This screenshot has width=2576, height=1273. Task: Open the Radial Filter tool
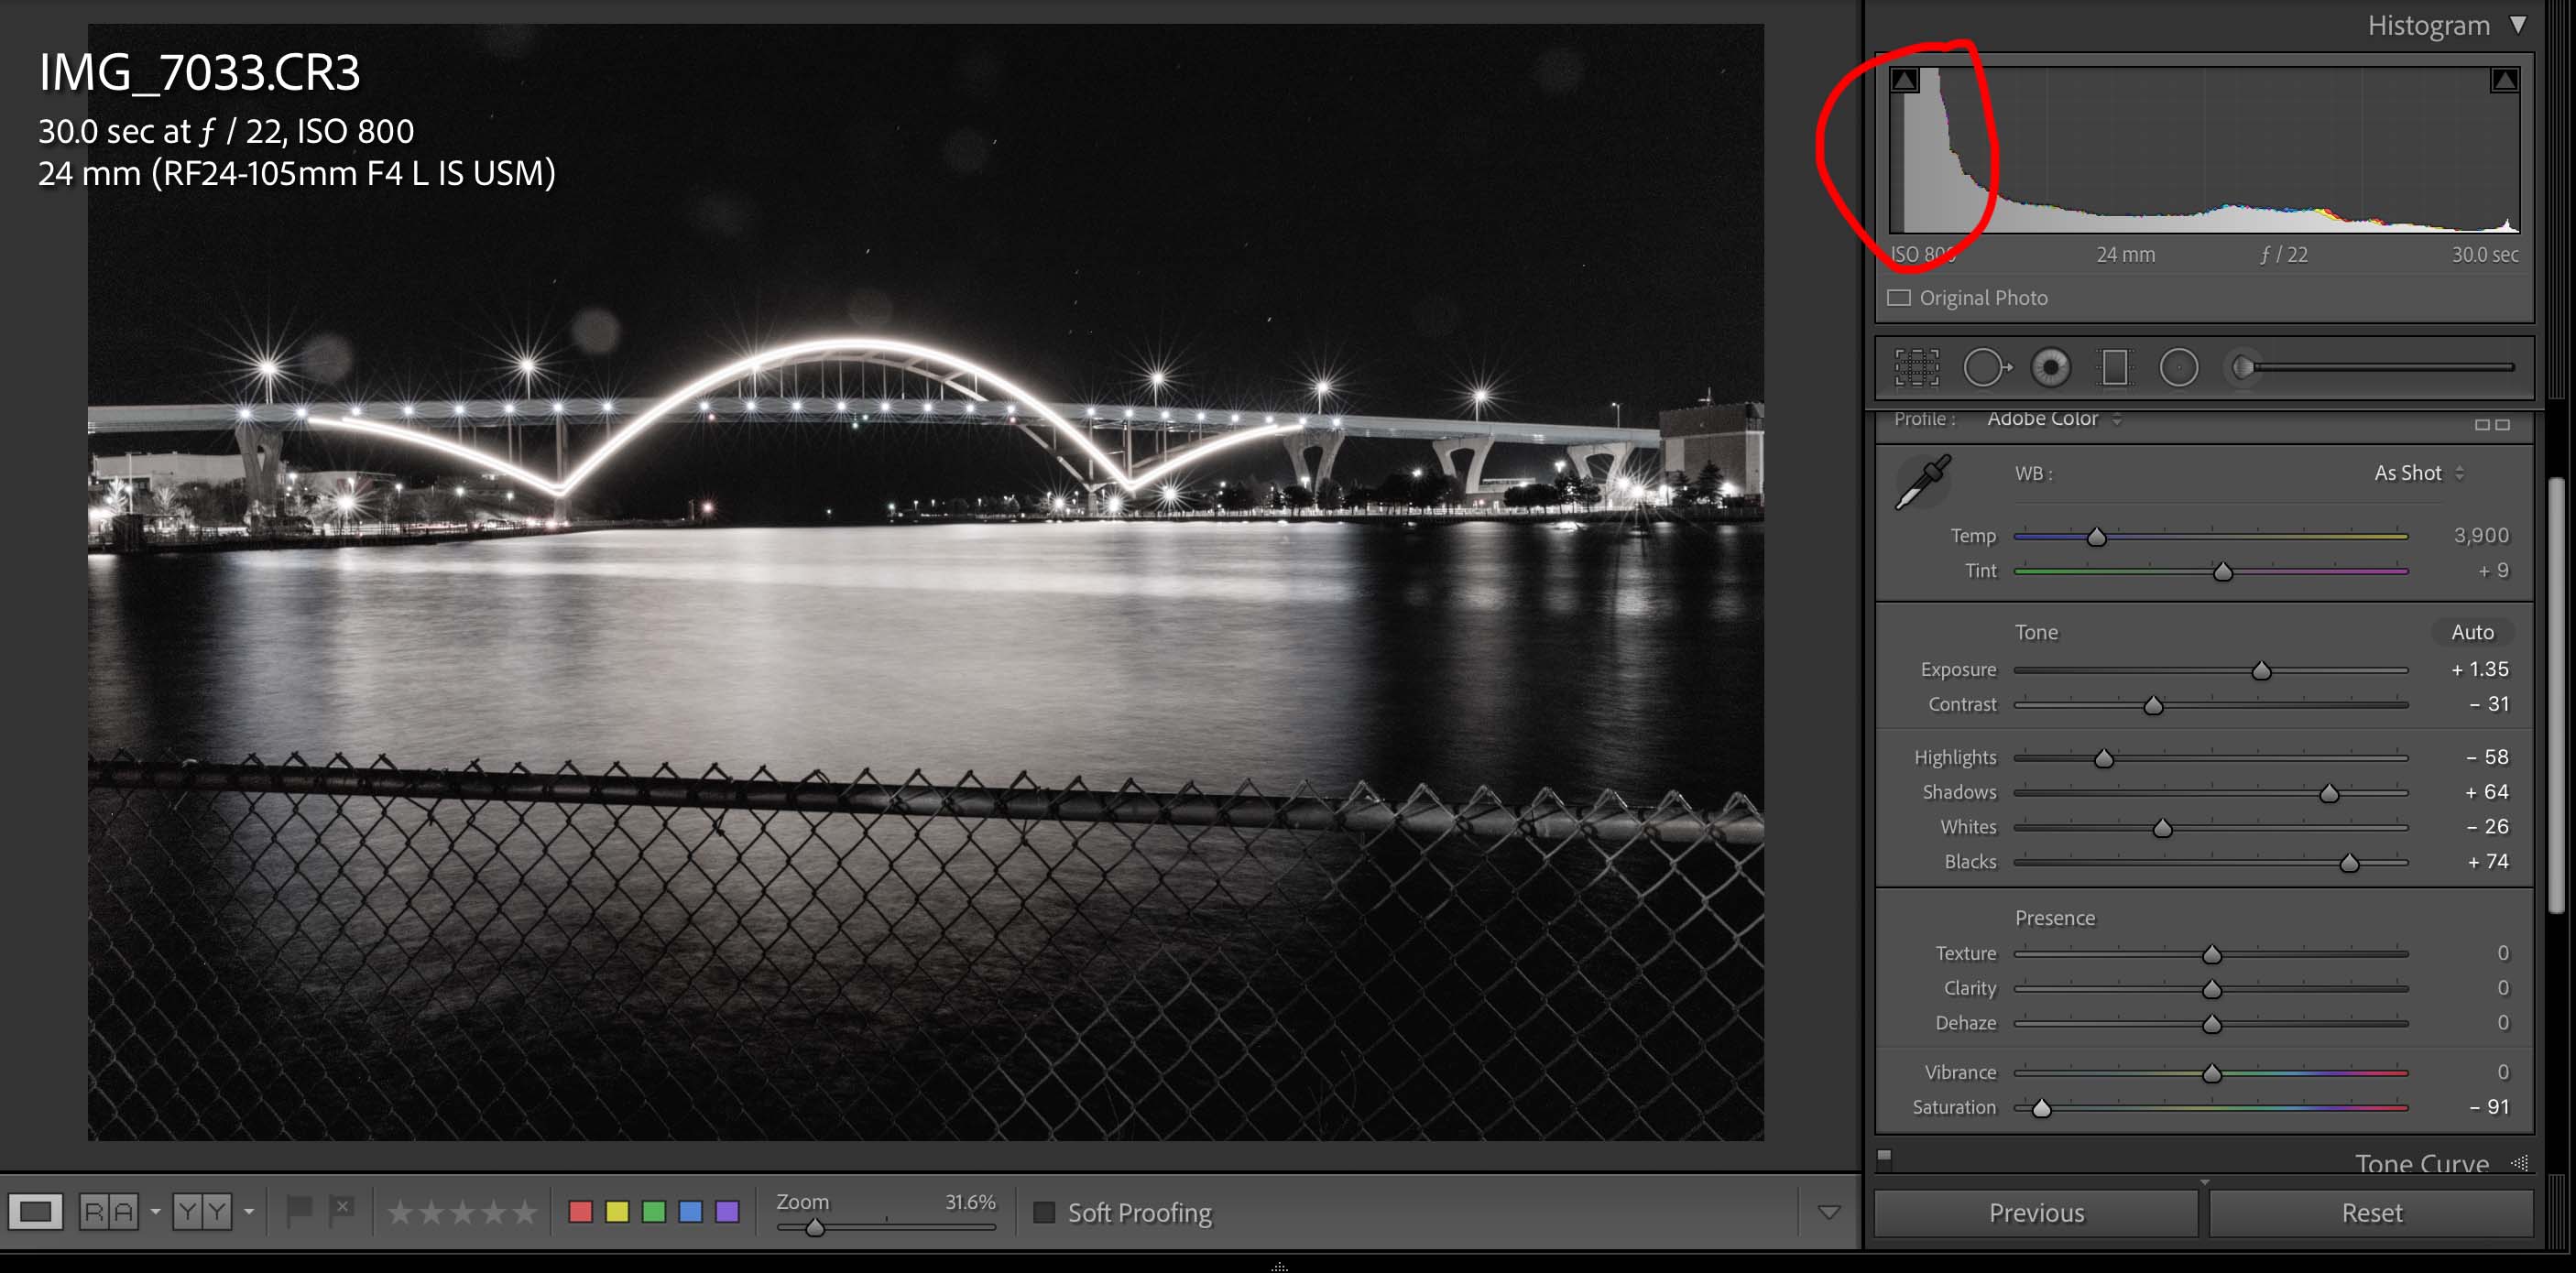[2180, 367]
